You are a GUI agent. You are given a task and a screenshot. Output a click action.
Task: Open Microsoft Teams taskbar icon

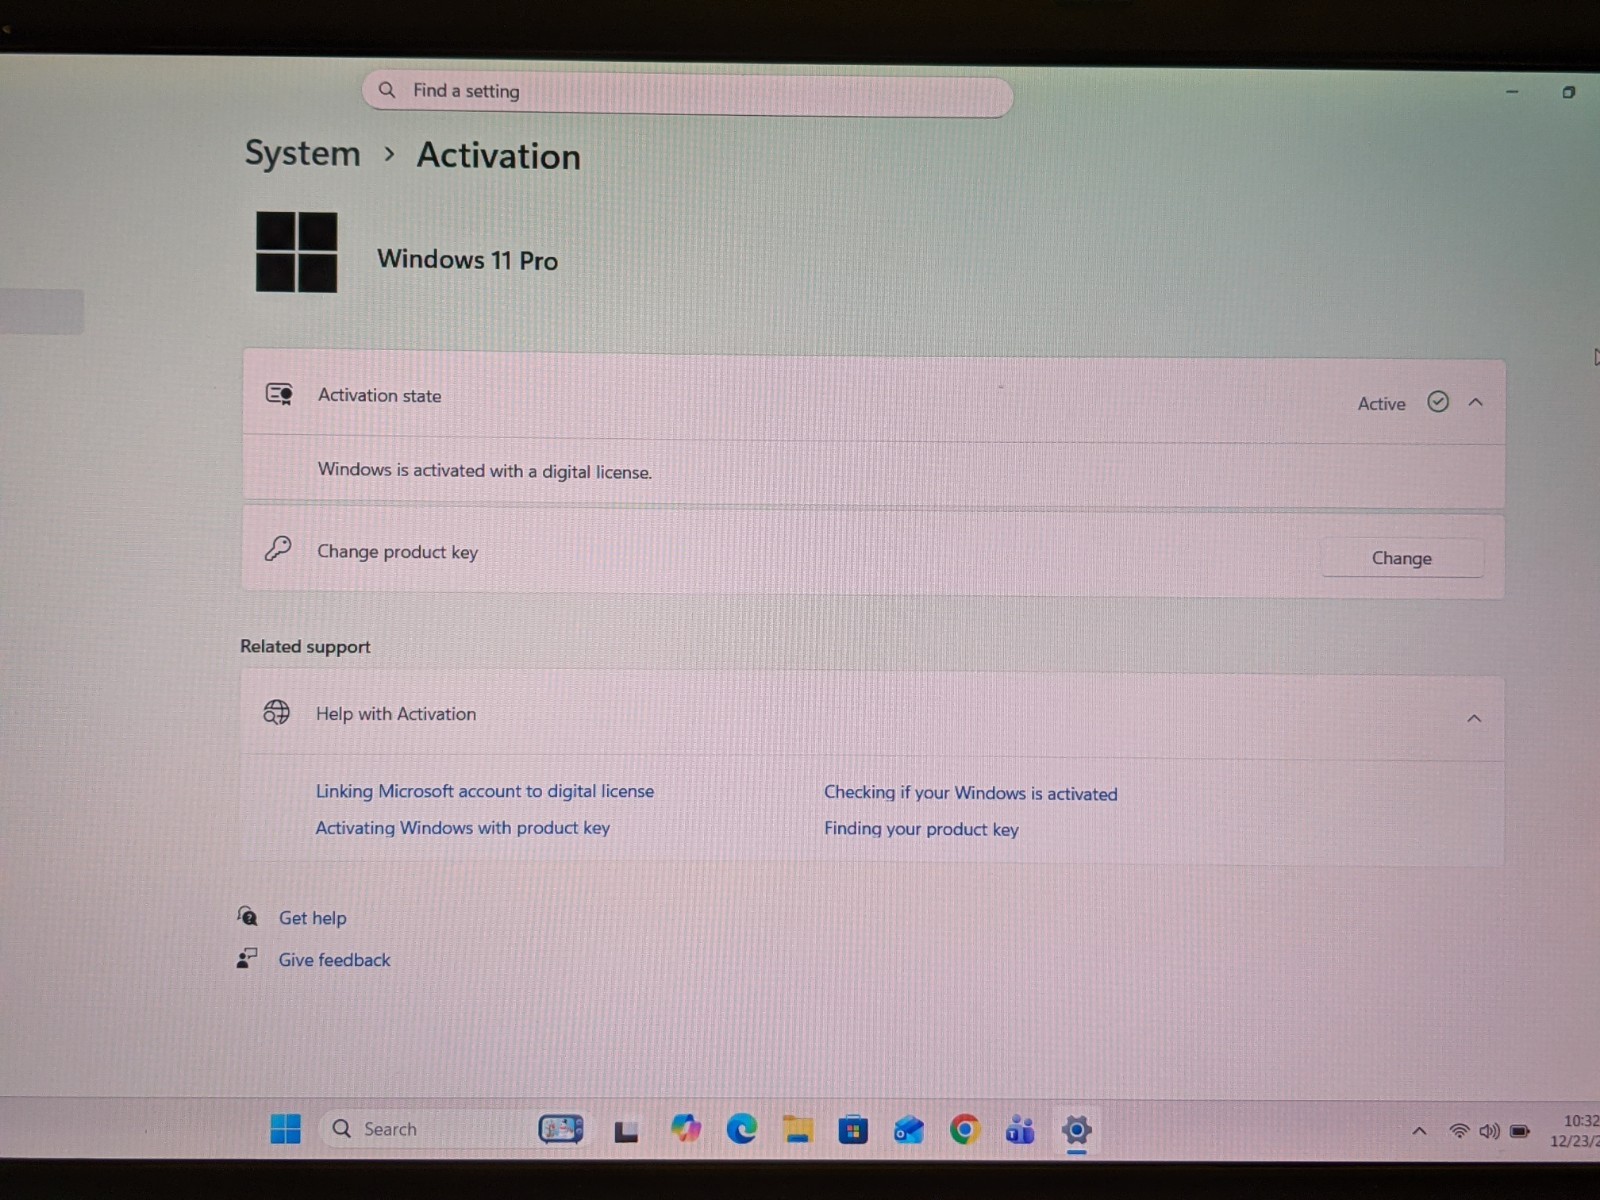[x=1020, y=1130]
